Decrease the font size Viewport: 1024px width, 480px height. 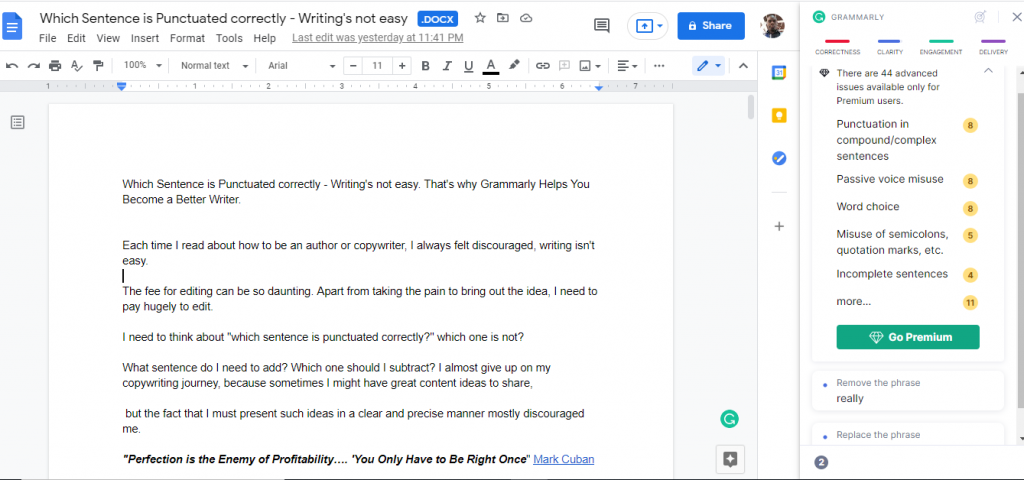click(x=353, y=65)
